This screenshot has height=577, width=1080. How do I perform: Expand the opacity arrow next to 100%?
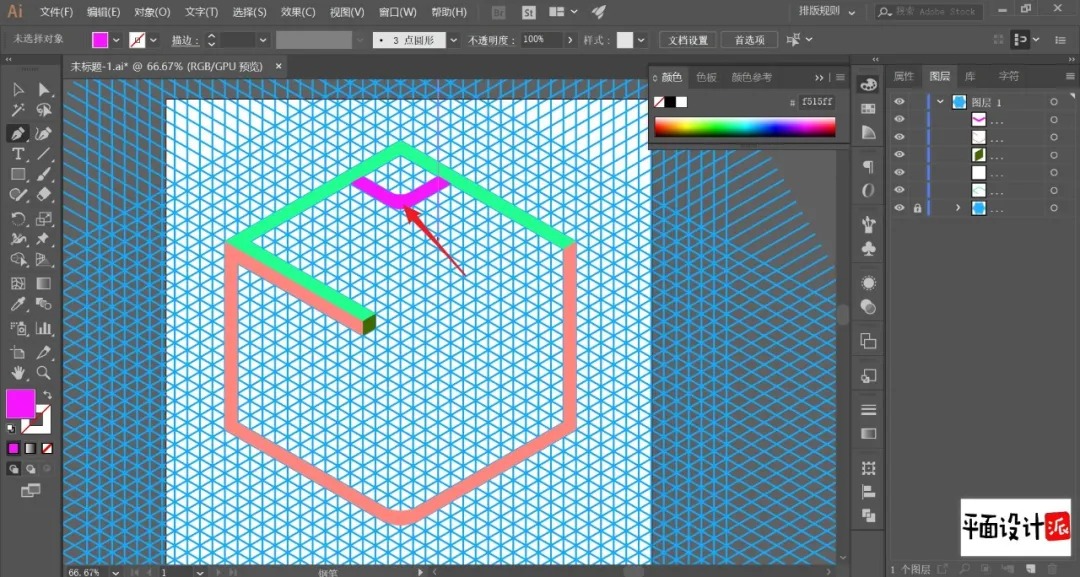click(570, 41)
